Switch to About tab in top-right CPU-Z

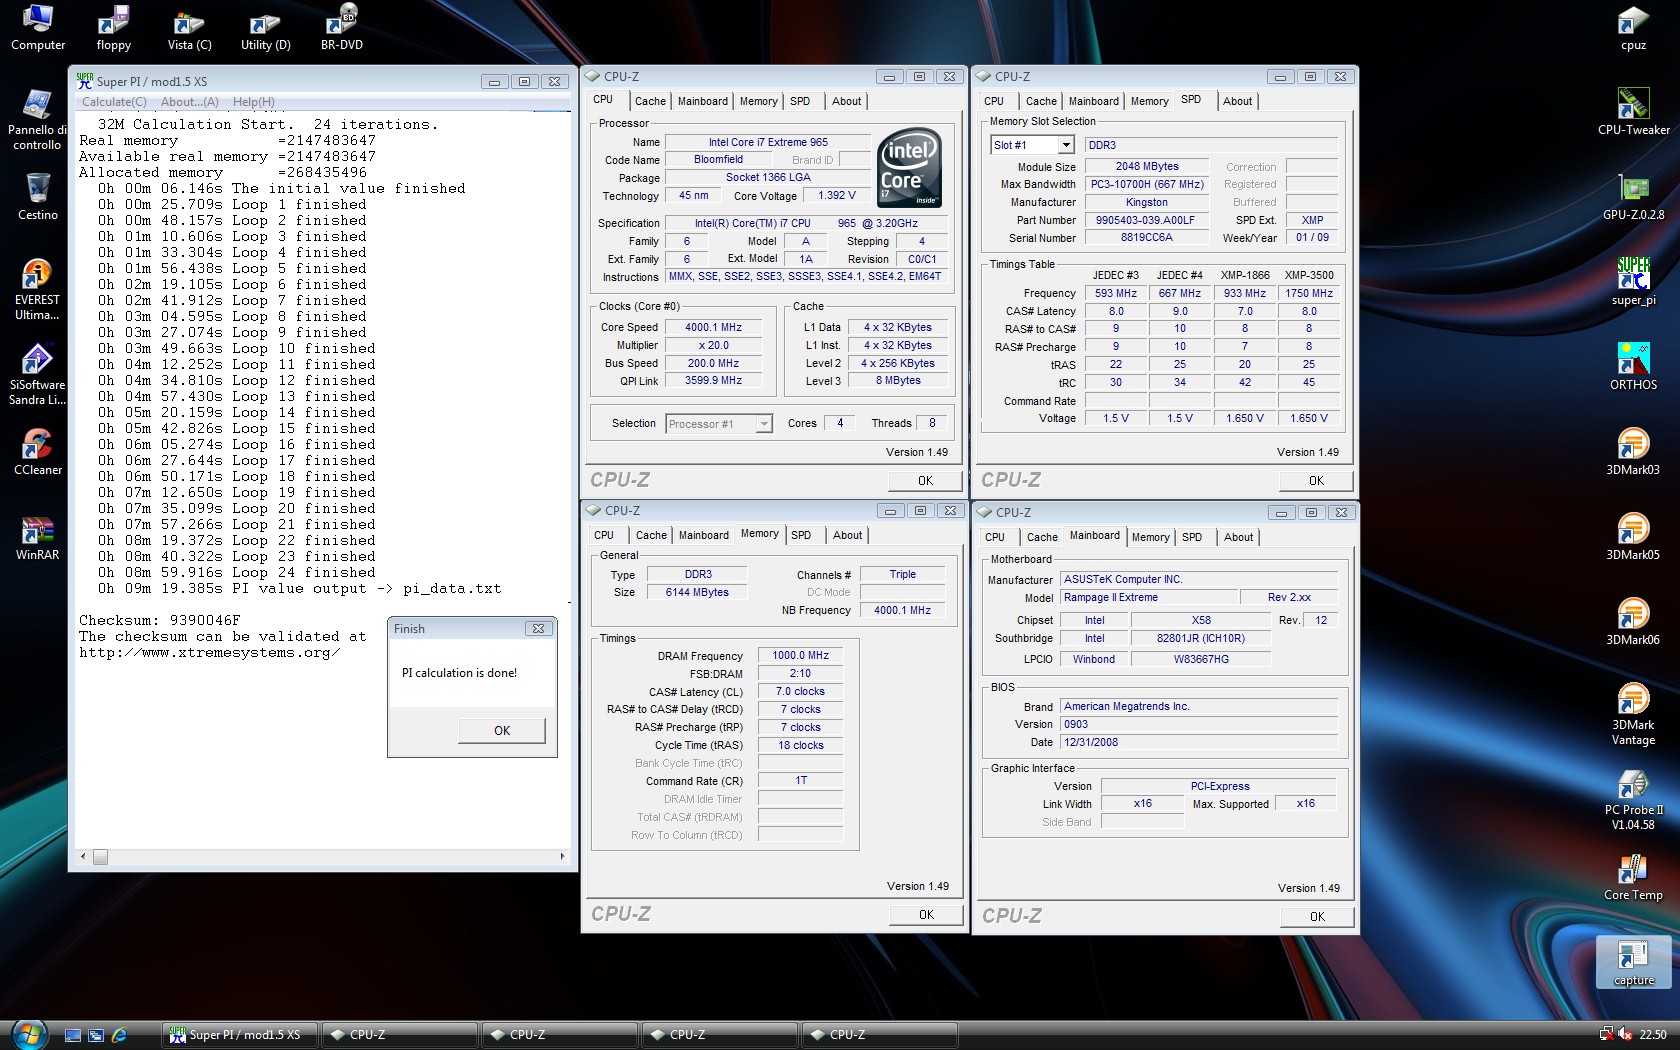click(1237, 101)
